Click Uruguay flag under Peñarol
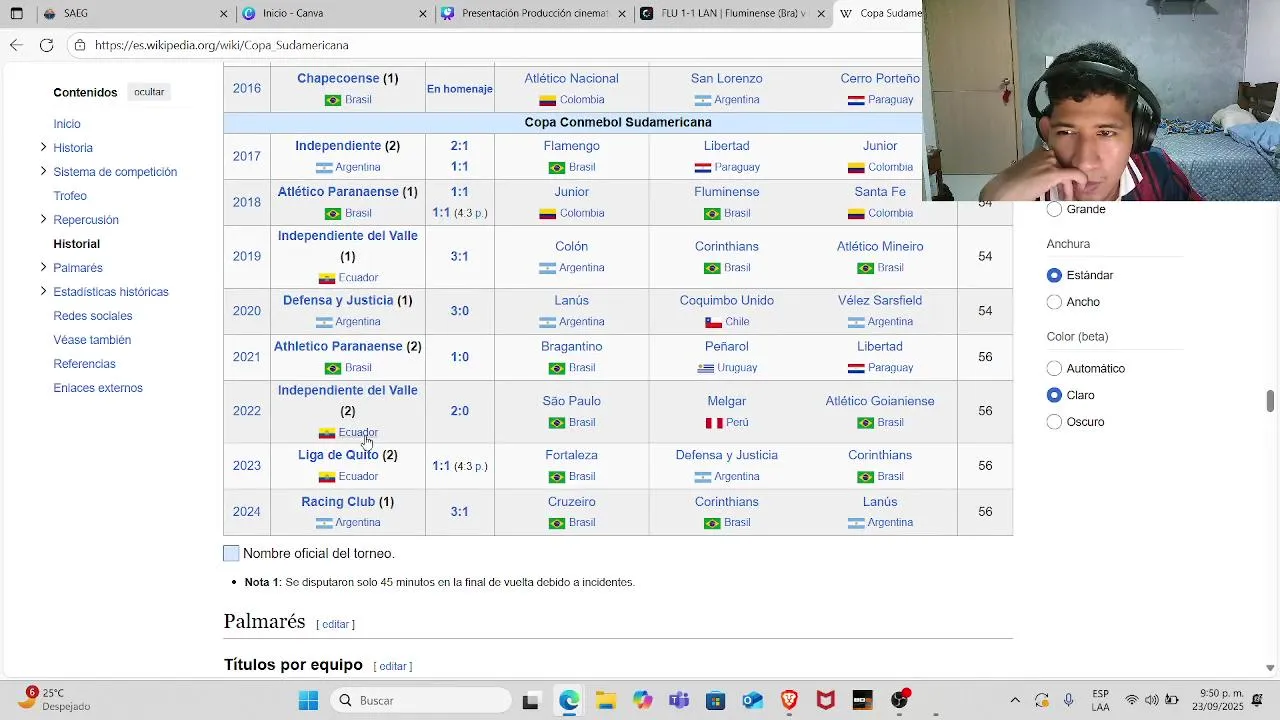Image resolution: width=1280 pixels, height=720 pixels. (706, 368)
